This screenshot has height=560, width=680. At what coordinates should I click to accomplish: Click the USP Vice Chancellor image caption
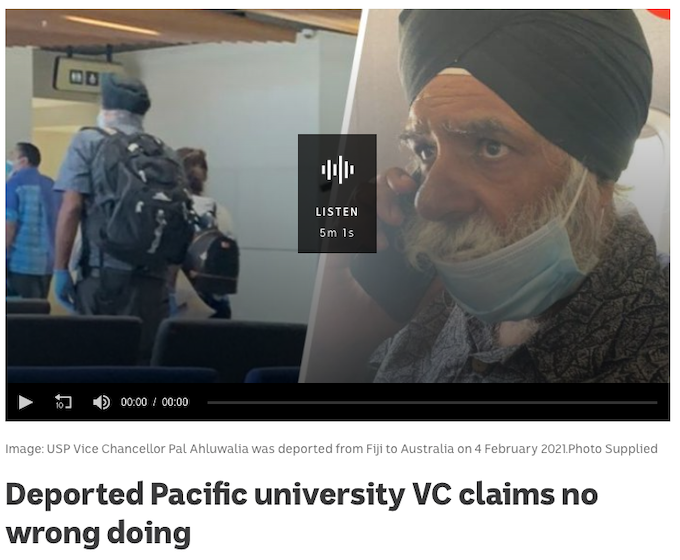(x=307, y=449)
